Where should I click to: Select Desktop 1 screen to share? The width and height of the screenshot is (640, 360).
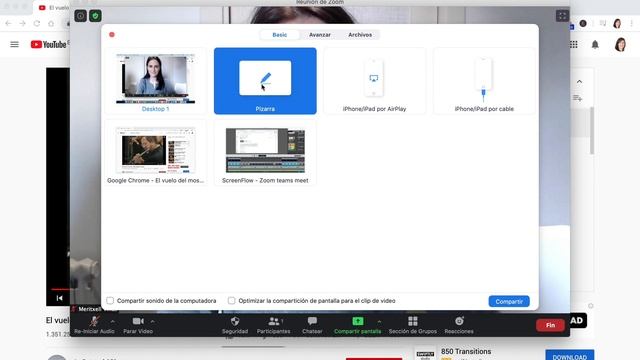pyautogui.click(x=156, y=81)
